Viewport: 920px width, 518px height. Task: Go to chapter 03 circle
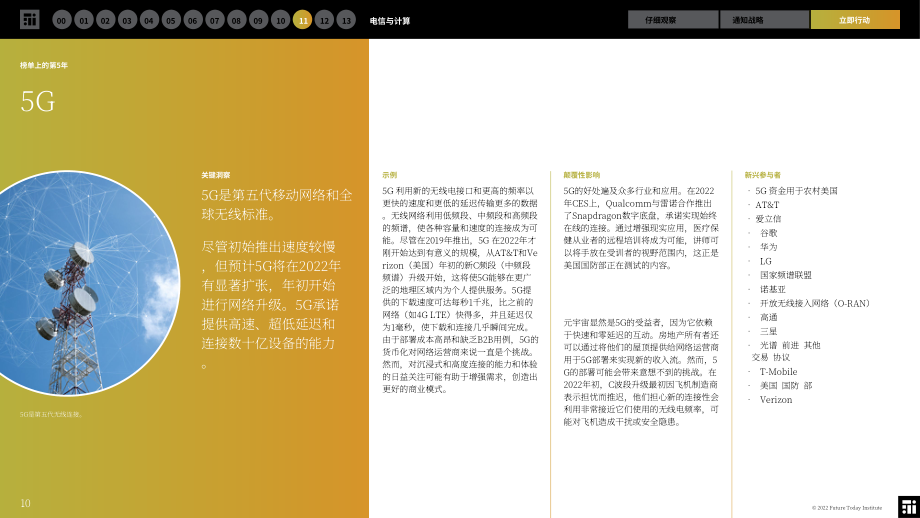tap(127, 20)
